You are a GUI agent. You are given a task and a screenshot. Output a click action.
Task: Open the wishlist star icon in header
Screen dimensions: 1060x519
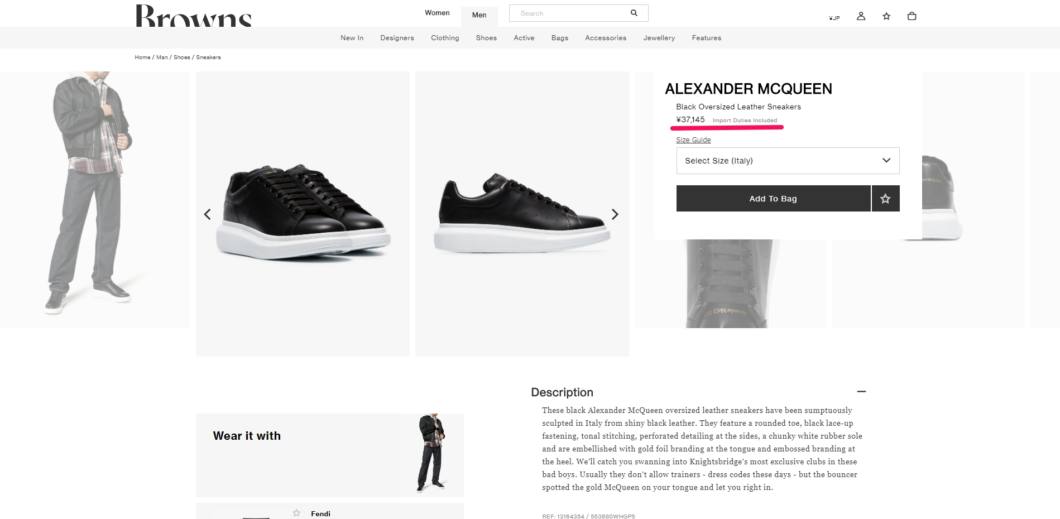coord(886,16)
